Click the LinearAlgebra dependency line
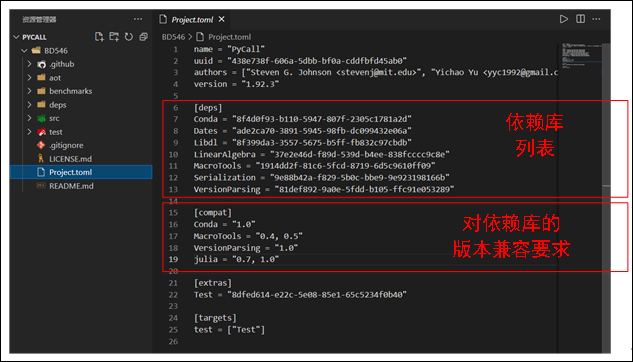 (x=321, y=154)
